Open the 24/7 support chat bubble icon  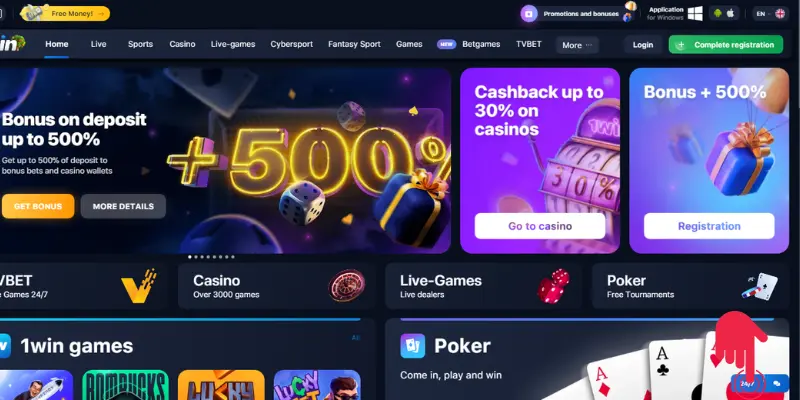point(777,383)
